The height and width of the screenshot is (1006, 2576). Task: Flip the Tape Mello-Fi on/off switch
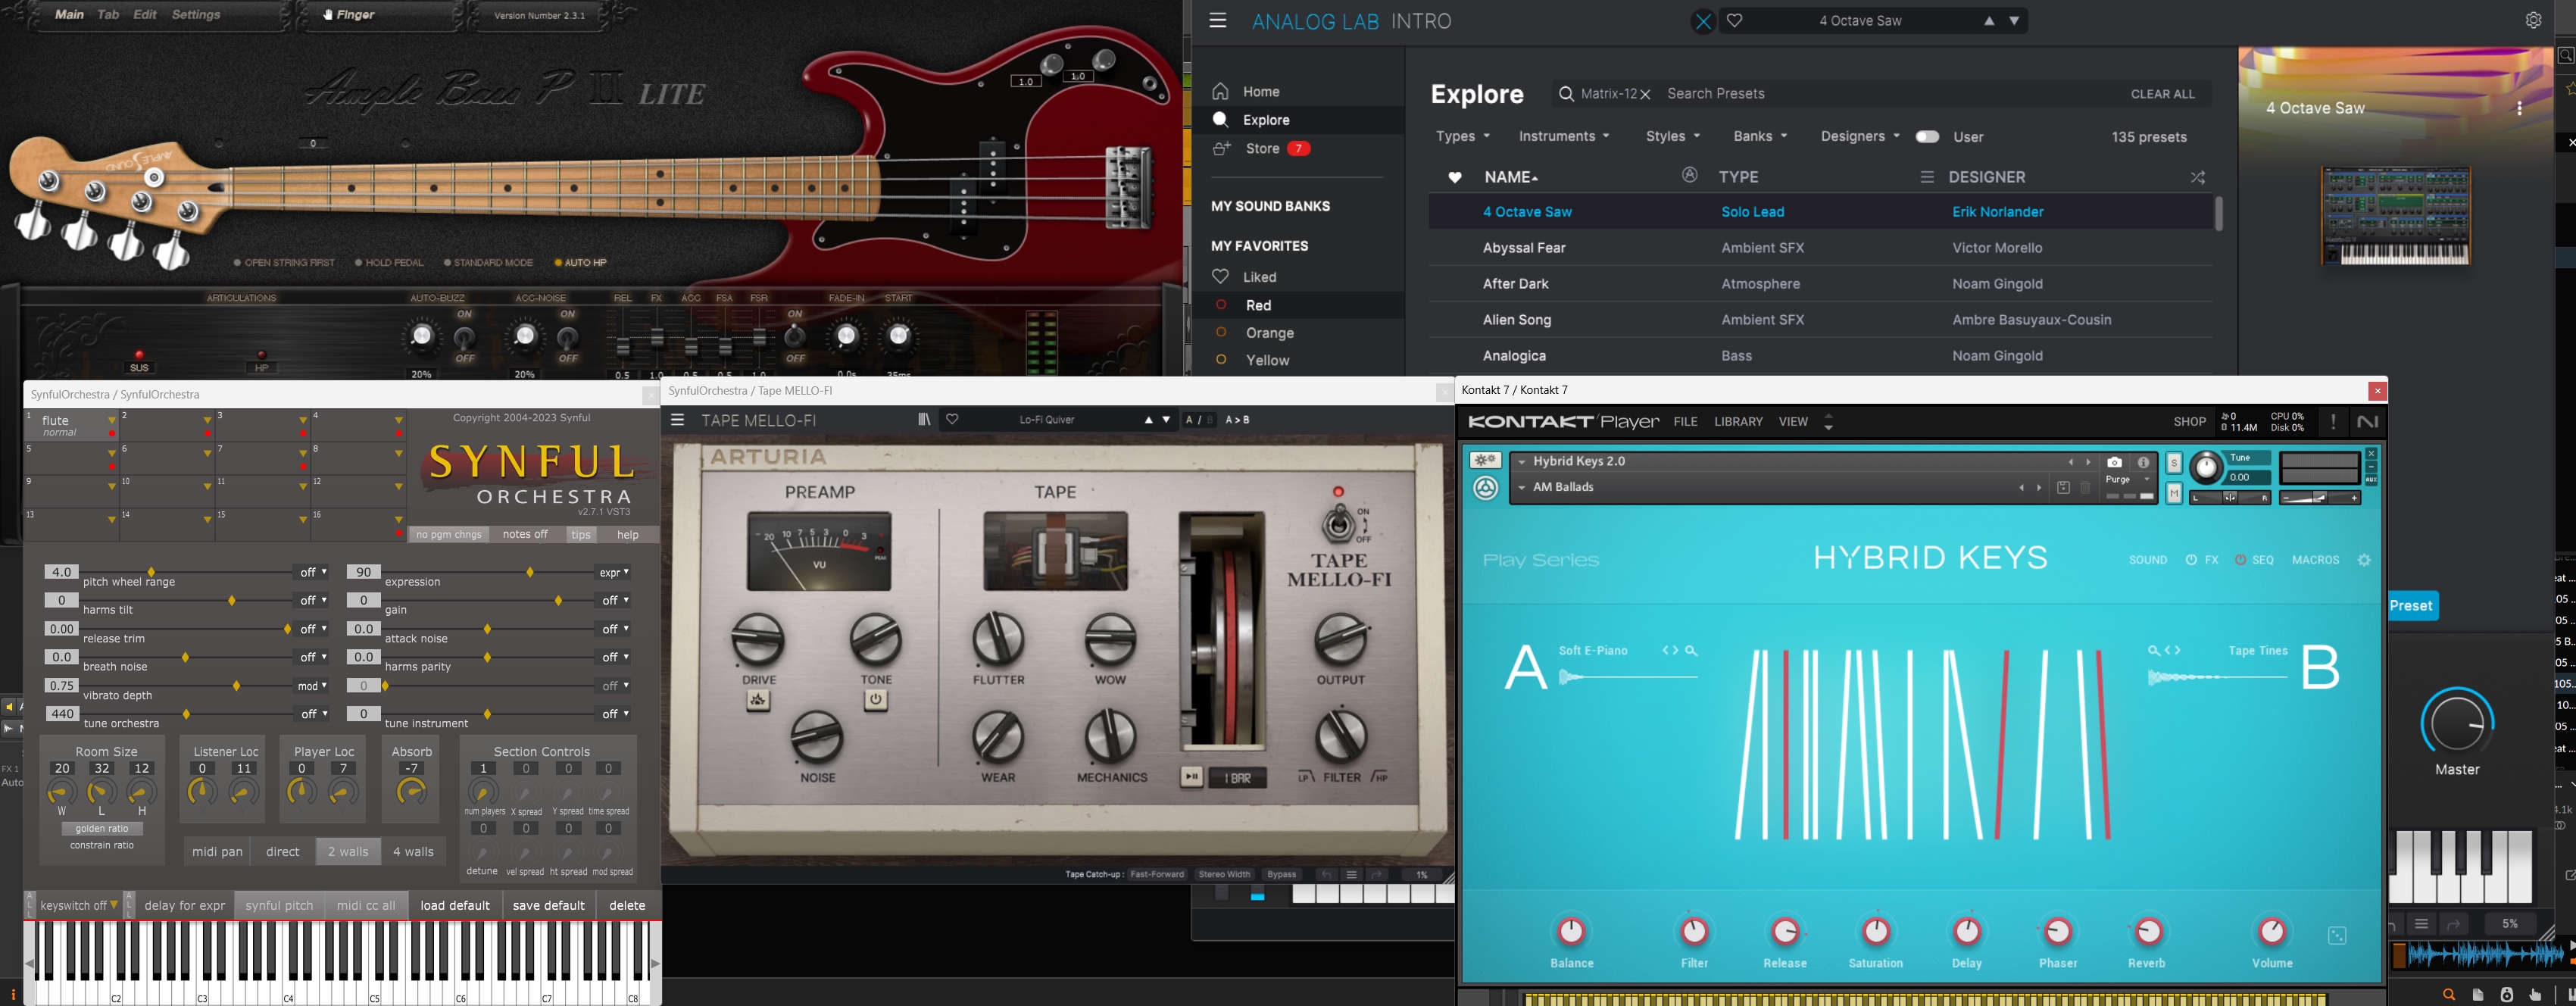[1339, 522]
